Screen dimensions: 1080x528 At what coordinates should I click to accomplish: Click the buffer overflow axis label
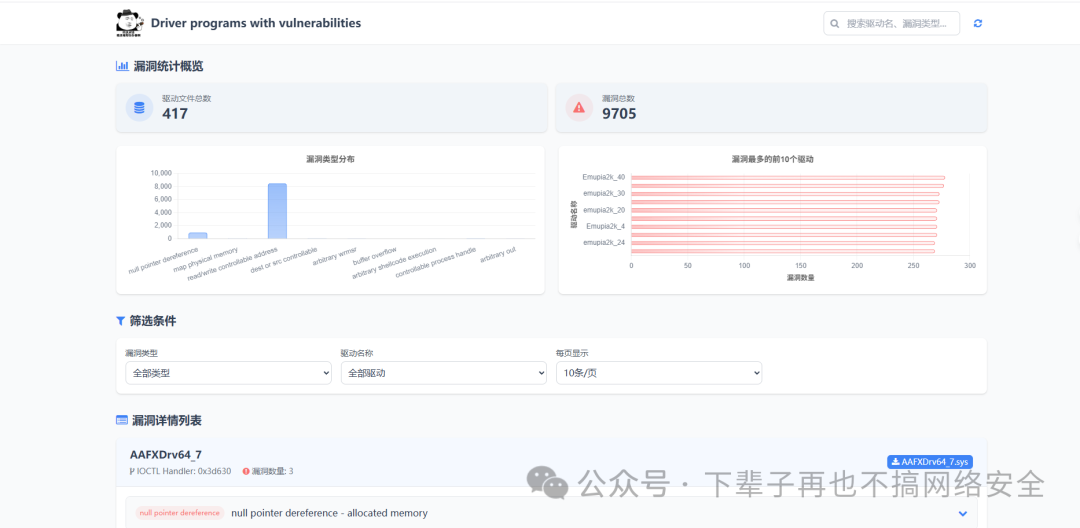(x=375, y=256)
